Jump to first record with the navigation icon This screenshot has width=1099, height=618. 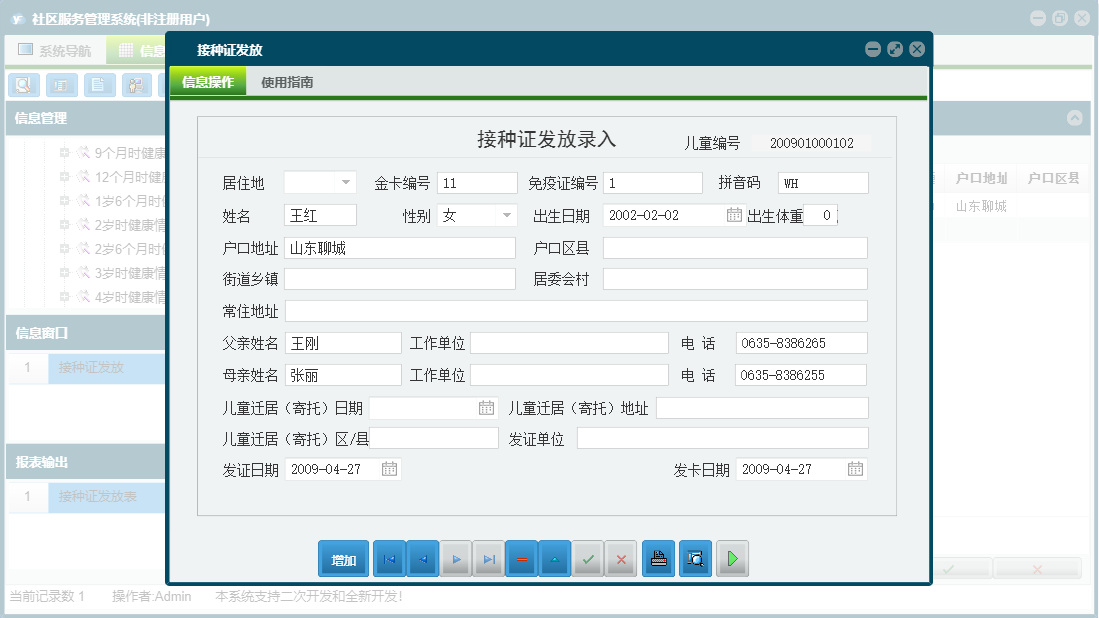(389, 558)
